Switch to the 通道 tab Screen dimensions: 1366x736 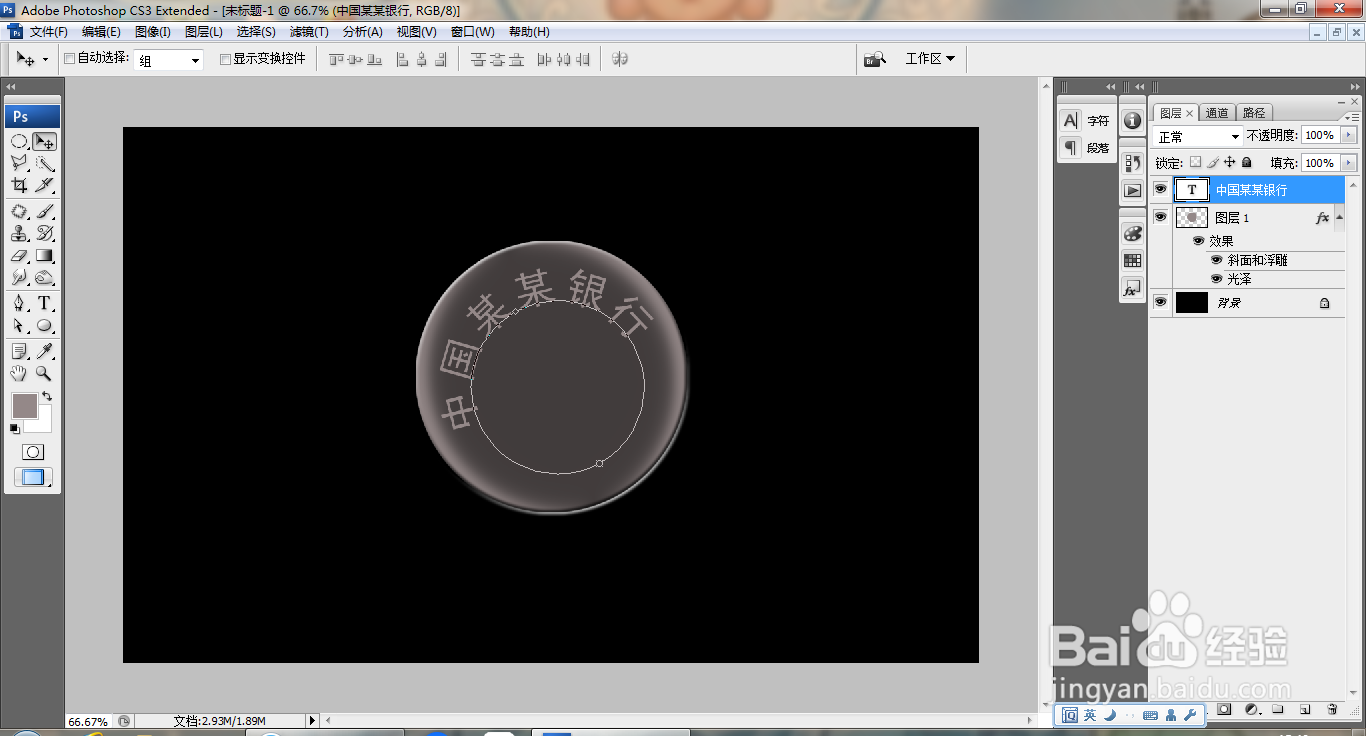tap(1217, 113)
